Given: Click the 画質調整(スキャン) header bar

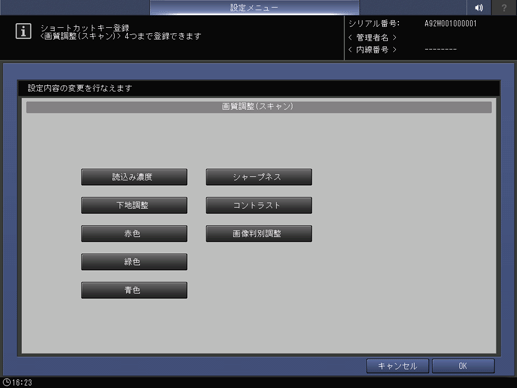Looking at the screenshot, I should click(259, 107).
